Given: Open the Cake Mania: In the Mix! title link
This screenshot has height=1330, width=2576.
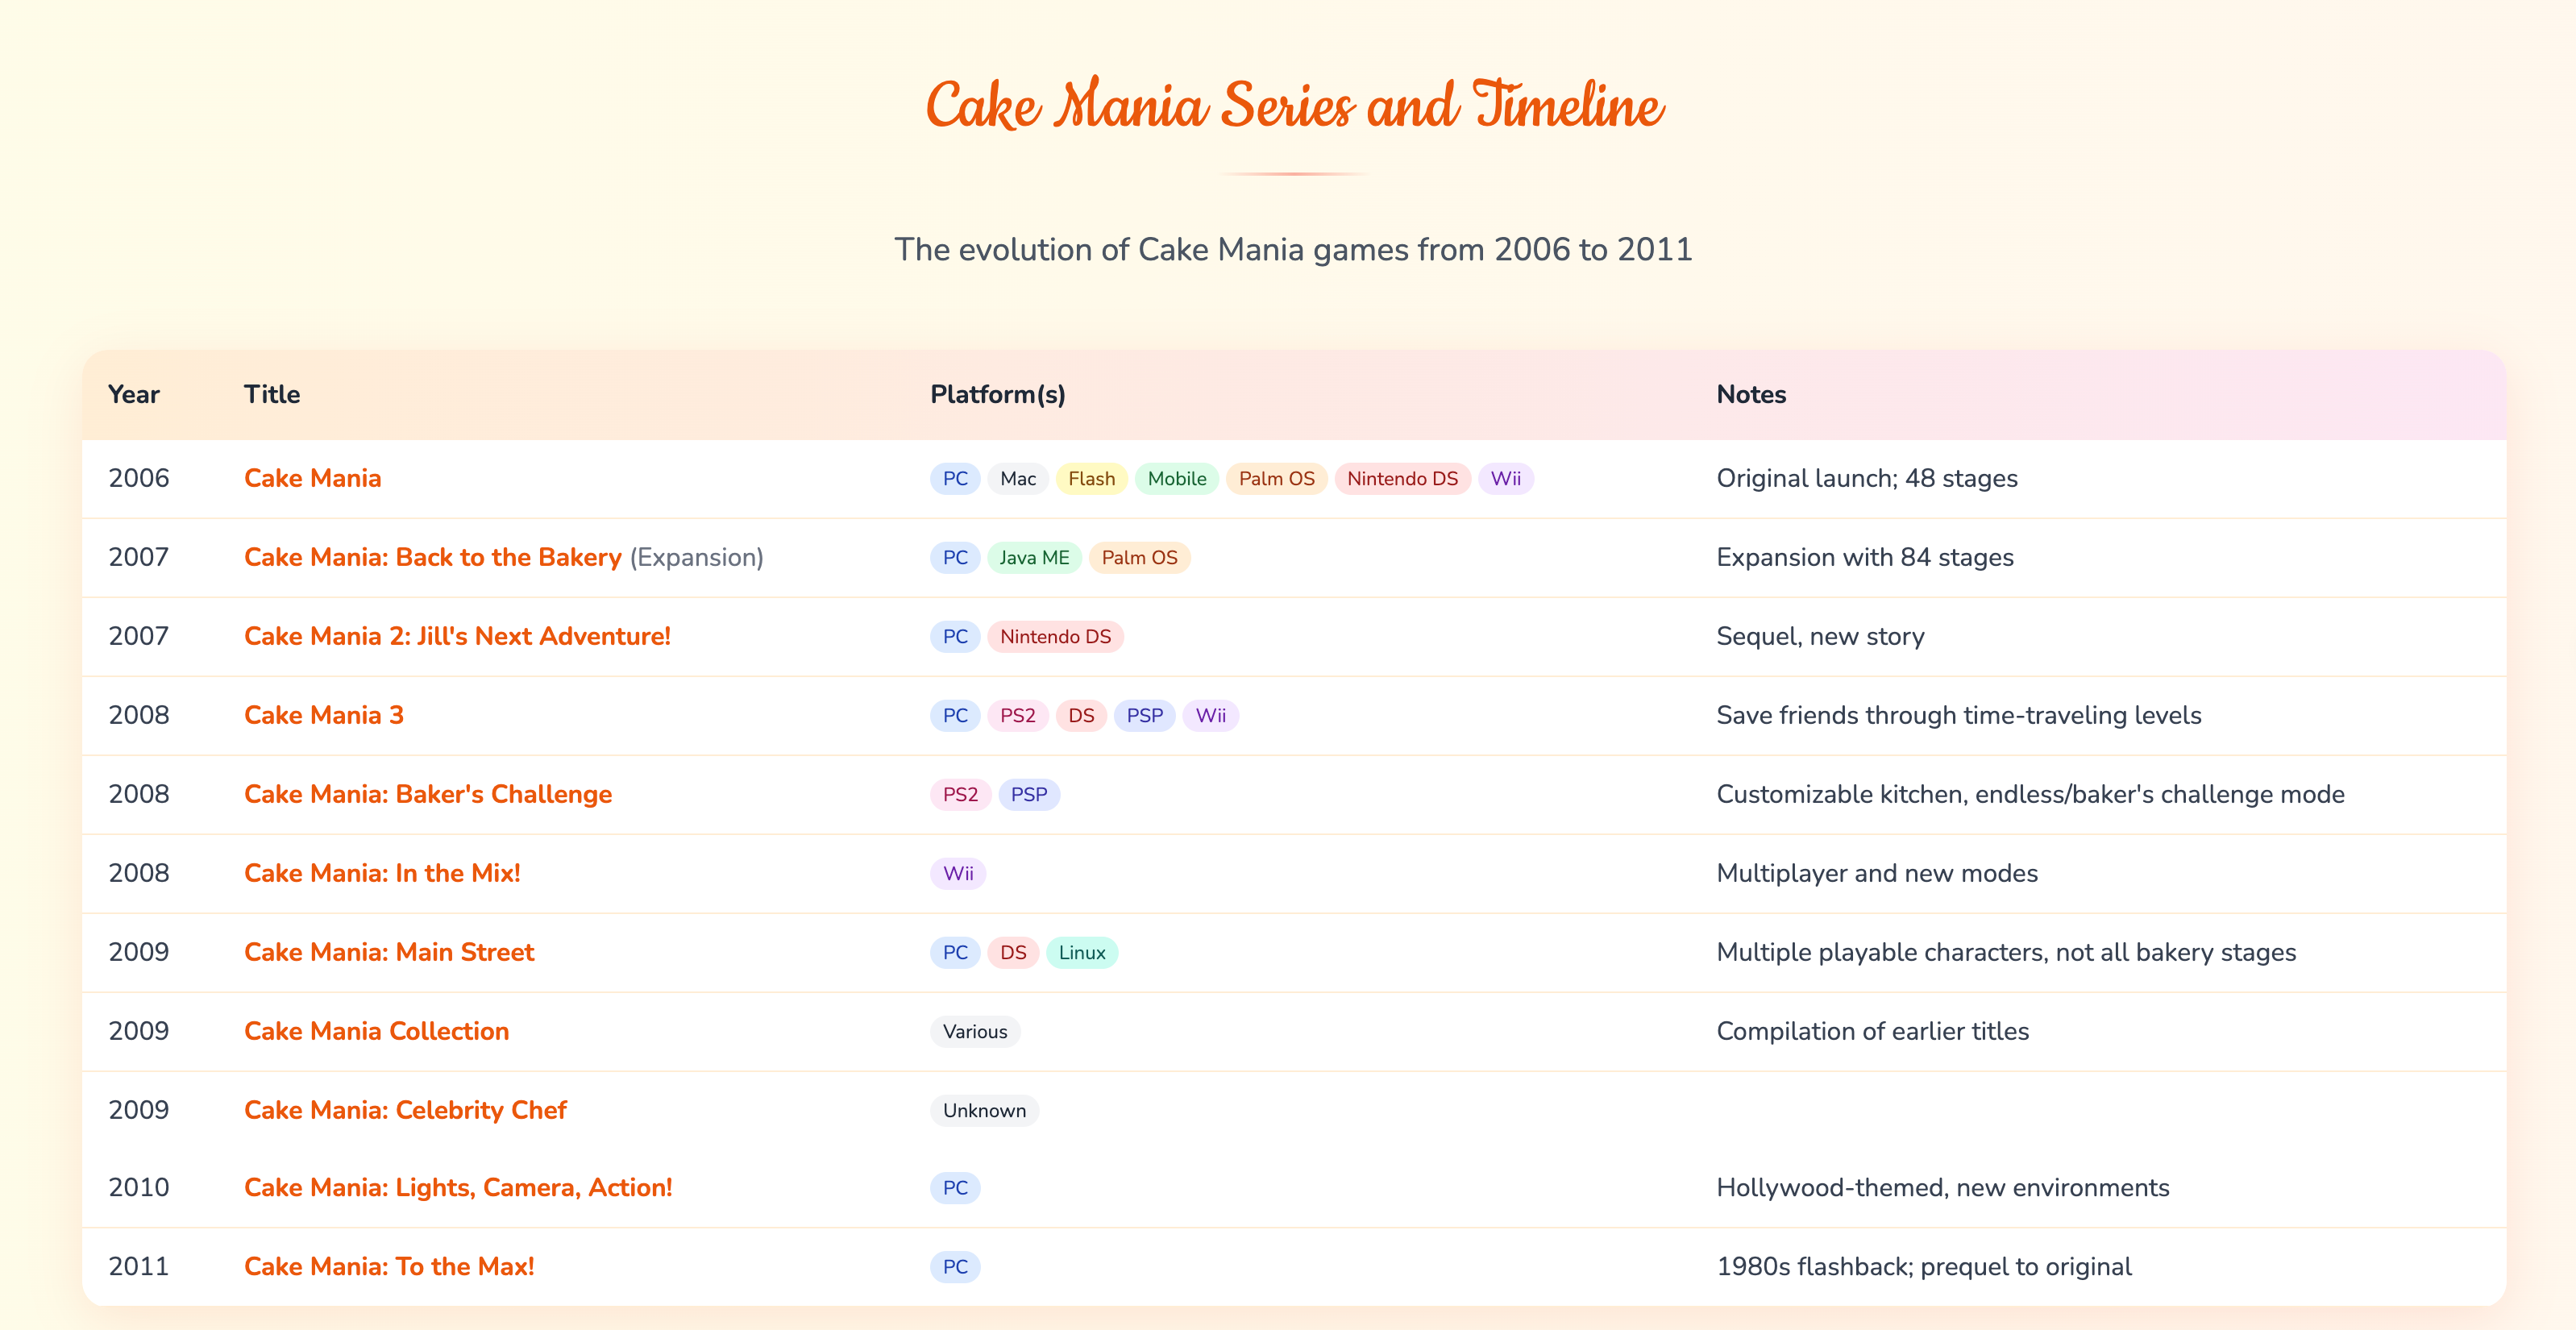Looking at the screenshot, I should [x=382, y=873].
